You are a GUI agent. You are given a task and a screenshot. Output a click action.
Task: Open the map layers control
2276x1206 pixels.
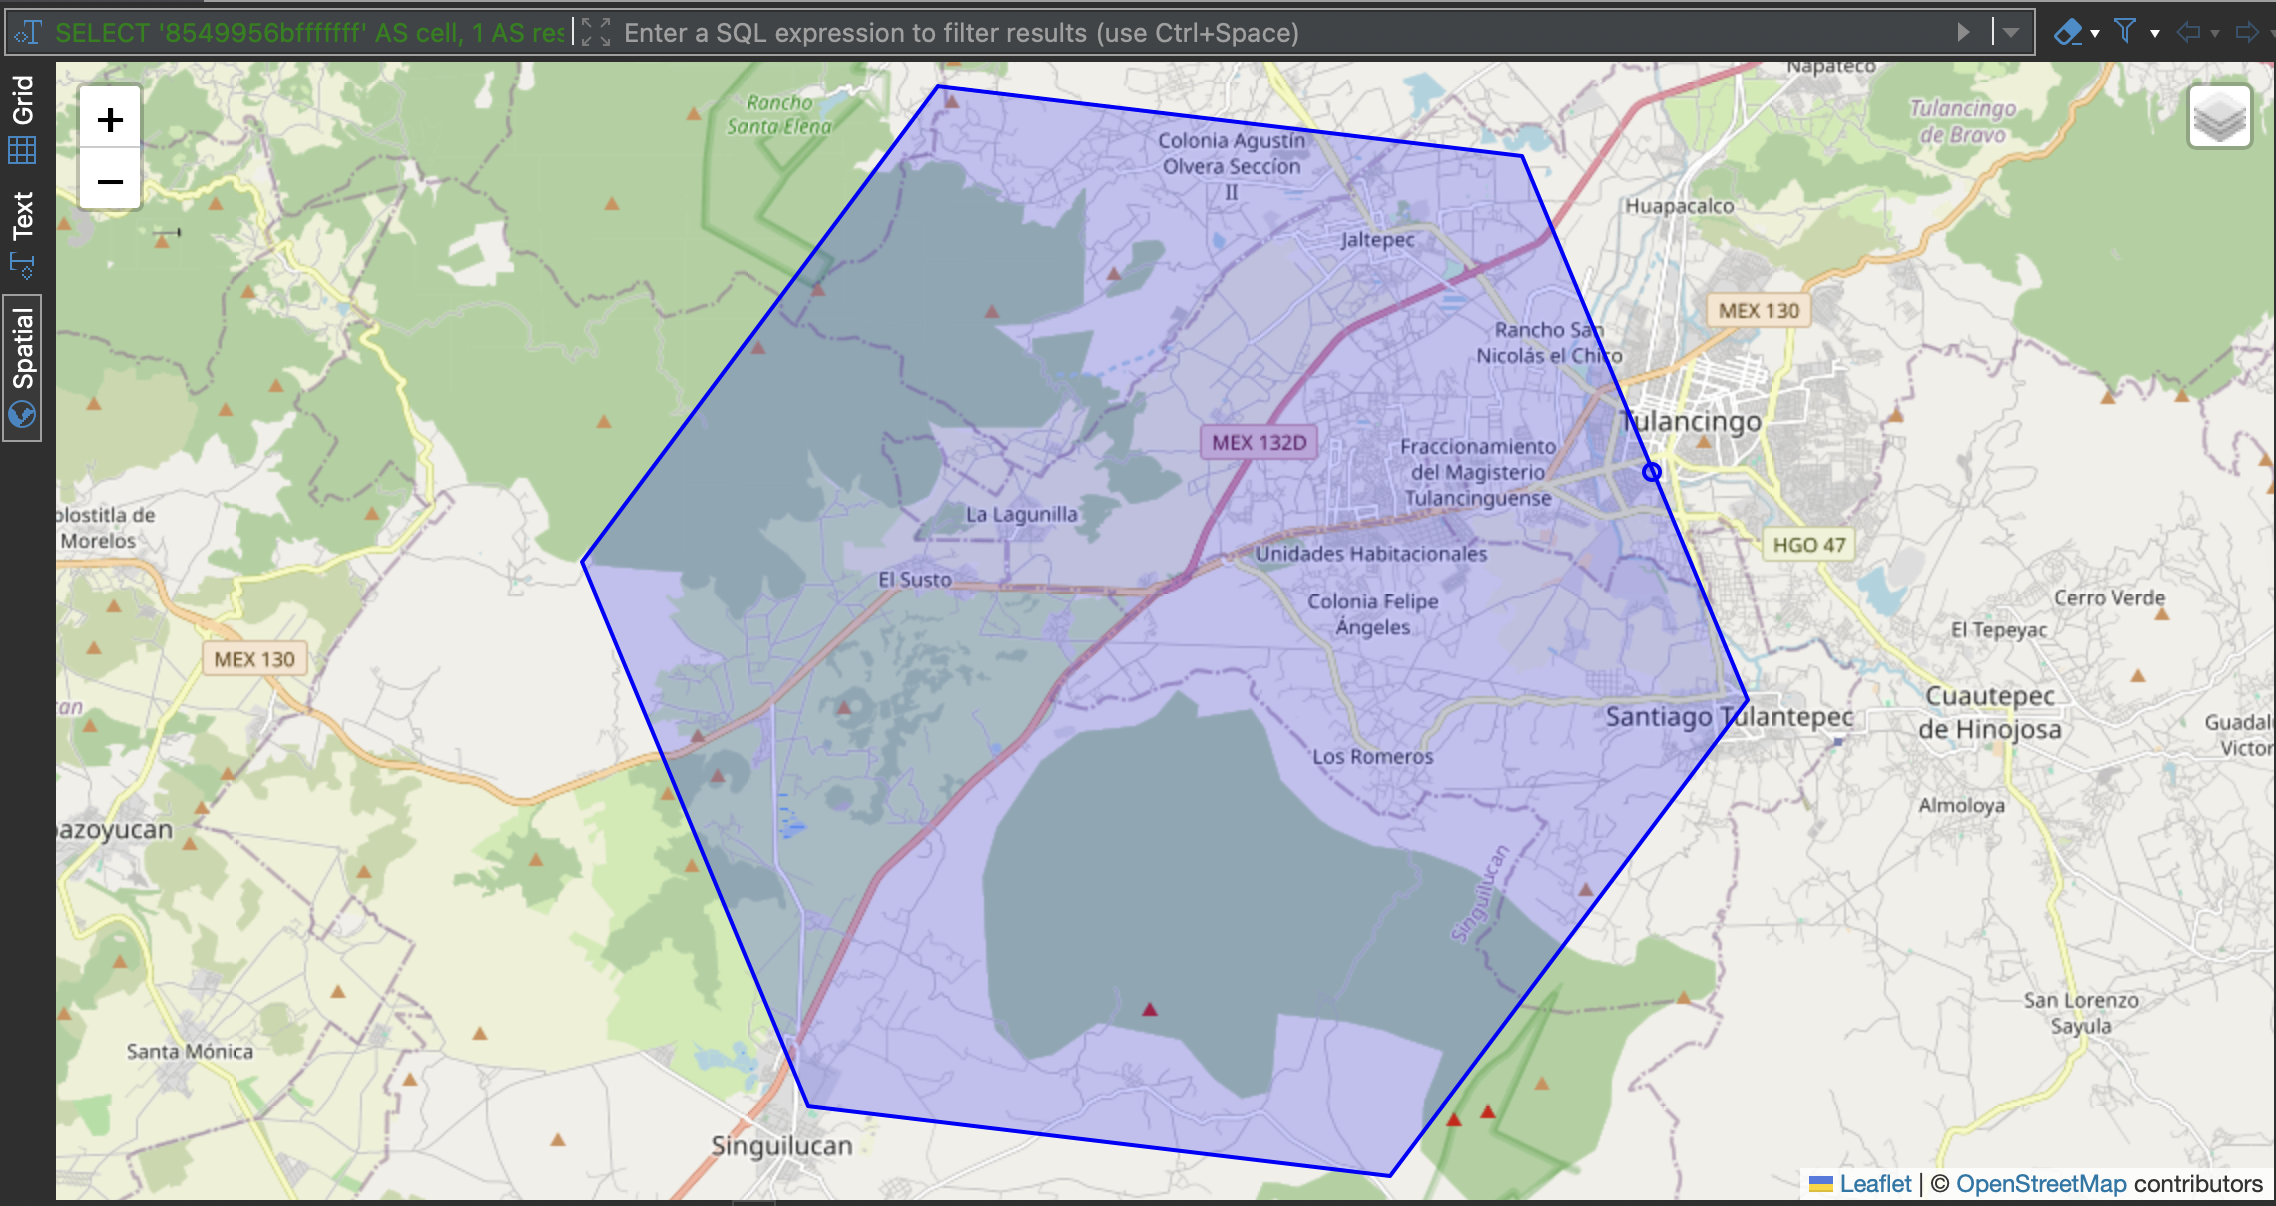click(2218, 117)
